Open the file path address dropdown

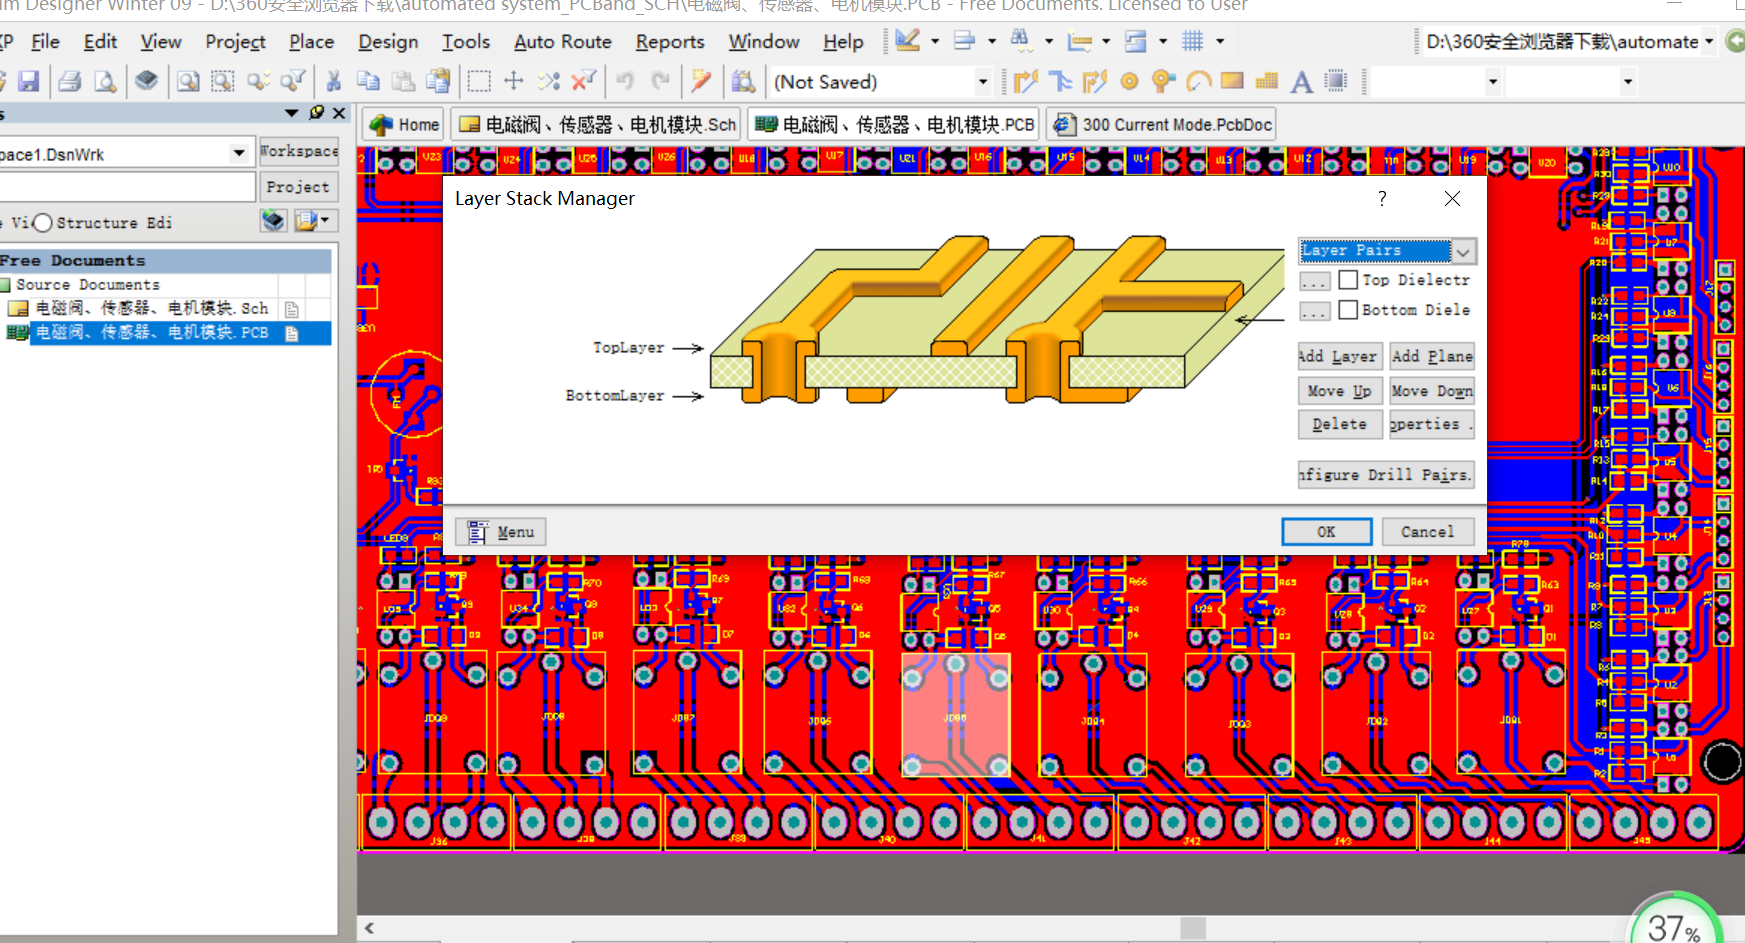tap(1709, 42)
